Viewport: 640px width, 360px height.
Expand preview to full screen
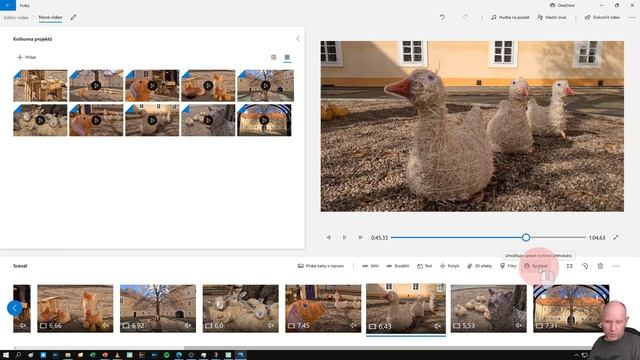click(x=616, y=237)
